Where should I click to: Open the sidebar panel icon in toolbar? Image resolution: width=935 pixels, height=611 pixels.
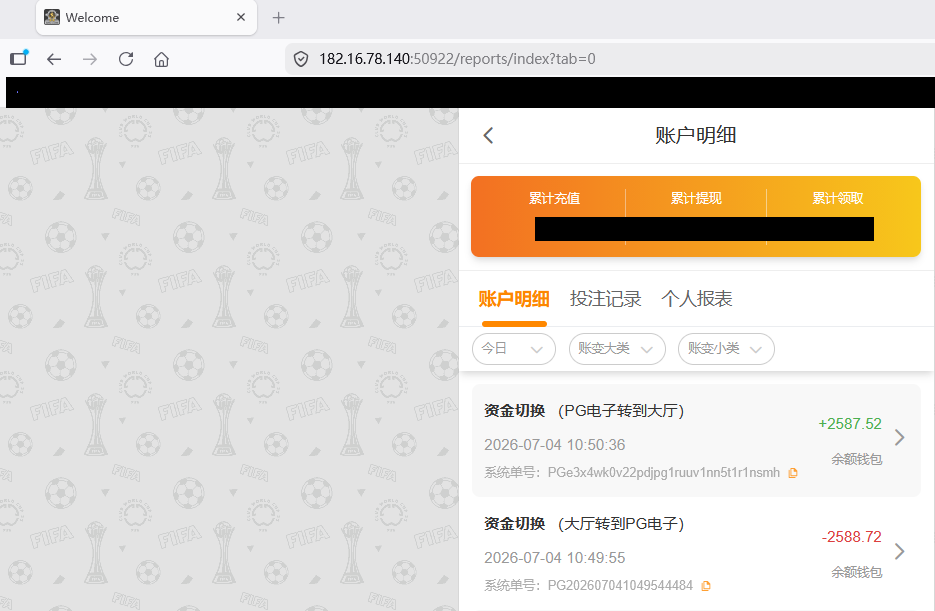(19, 58)
